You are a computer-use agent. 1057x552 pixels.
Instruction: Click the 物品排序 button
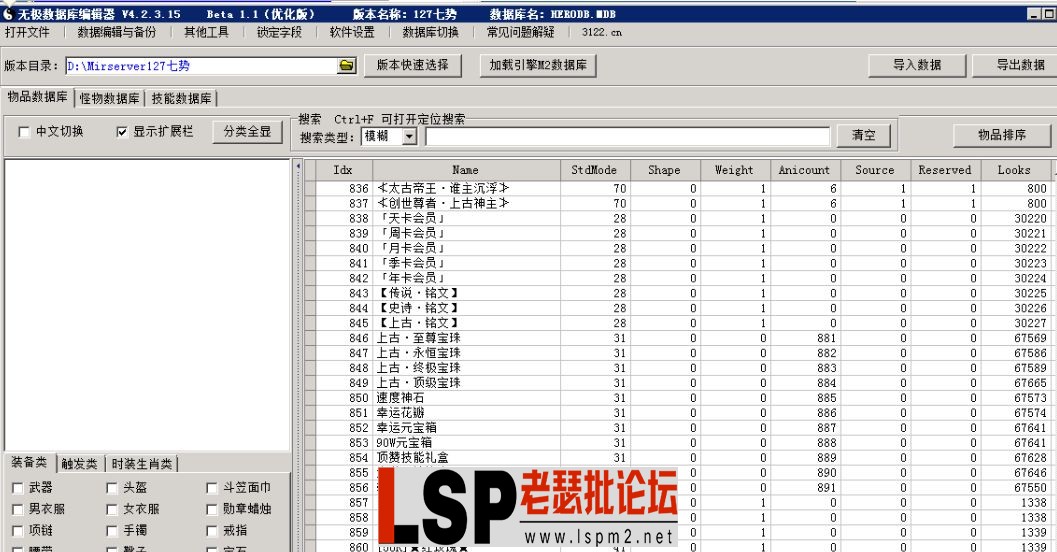point(1002,135)
